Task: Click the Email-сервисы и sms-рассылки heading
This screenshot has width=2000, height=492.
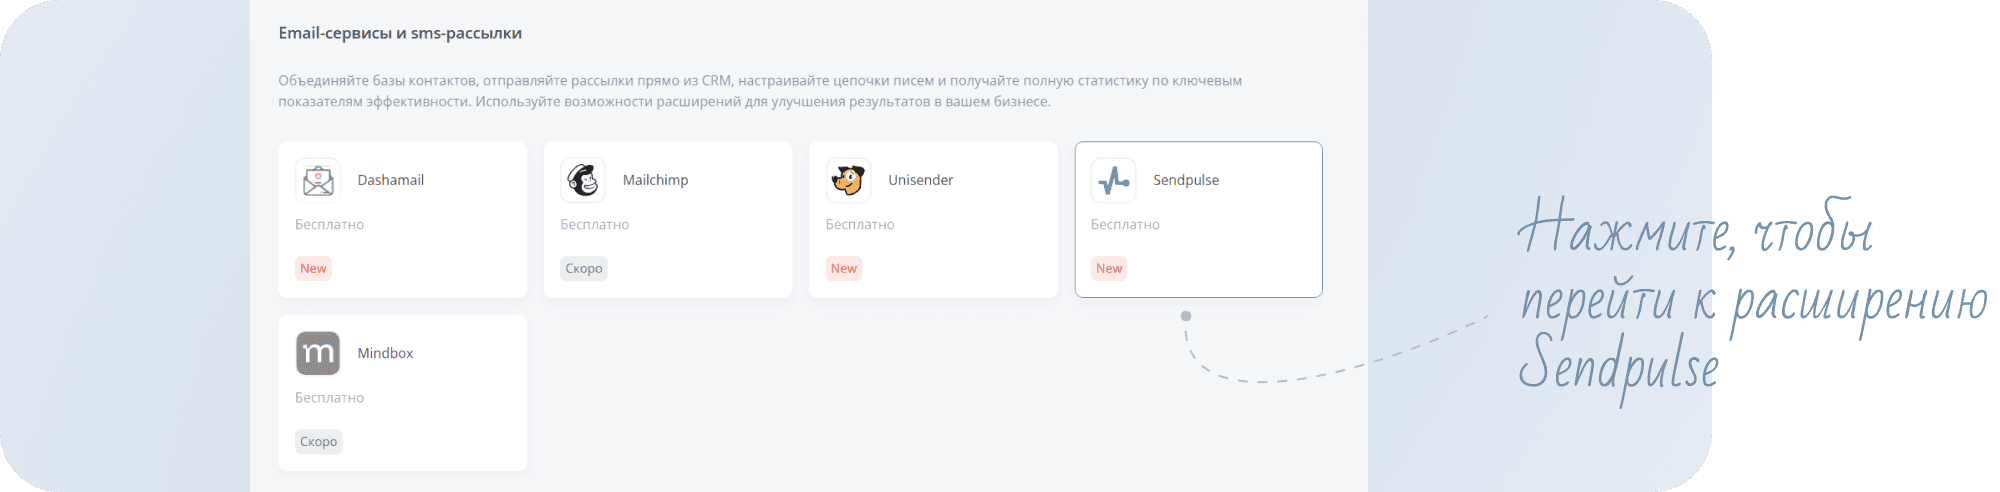Action: tap(400, 33)
